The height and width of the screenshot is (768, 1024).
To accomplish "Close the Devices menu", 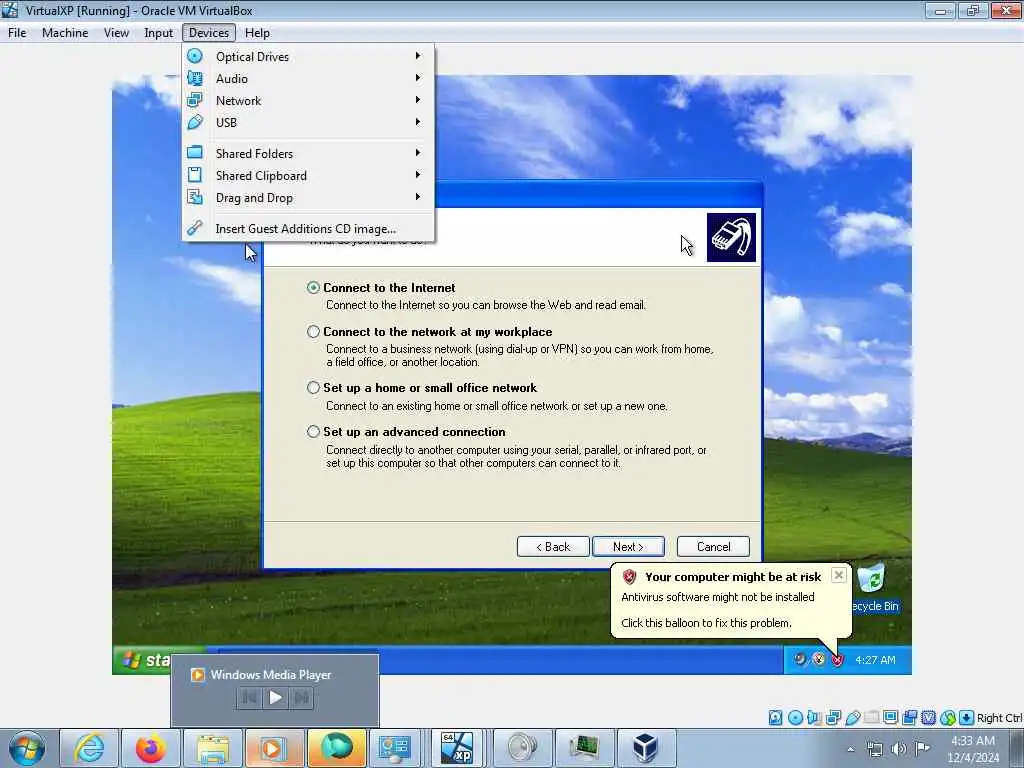I will pyautogui.click(x=209, y=33).
